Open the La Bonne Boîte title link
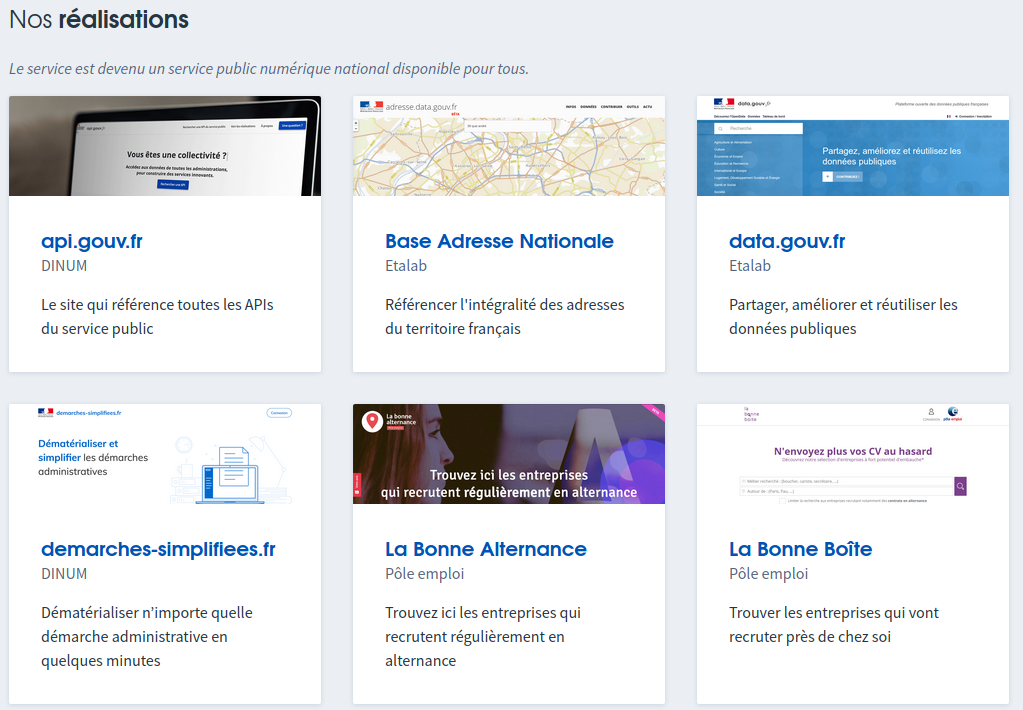Viewport: 1023px width, 710px height. (801, 549)
